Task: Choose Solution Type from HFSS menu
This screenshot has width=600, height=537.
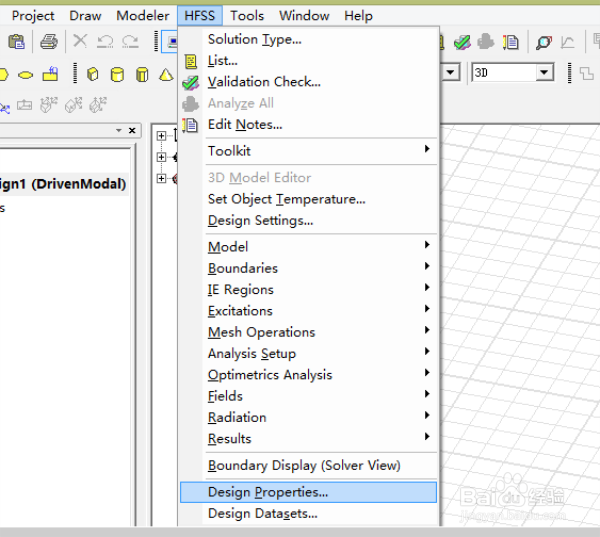Action: (308, 39)
